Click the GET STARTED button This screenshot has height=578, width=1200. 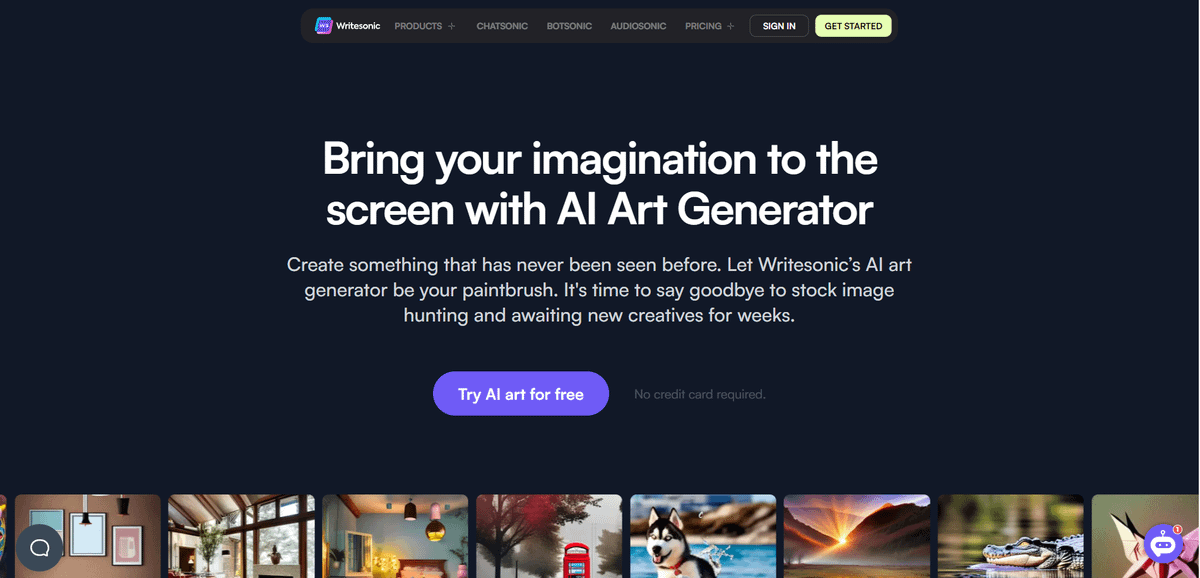point(853,26)
